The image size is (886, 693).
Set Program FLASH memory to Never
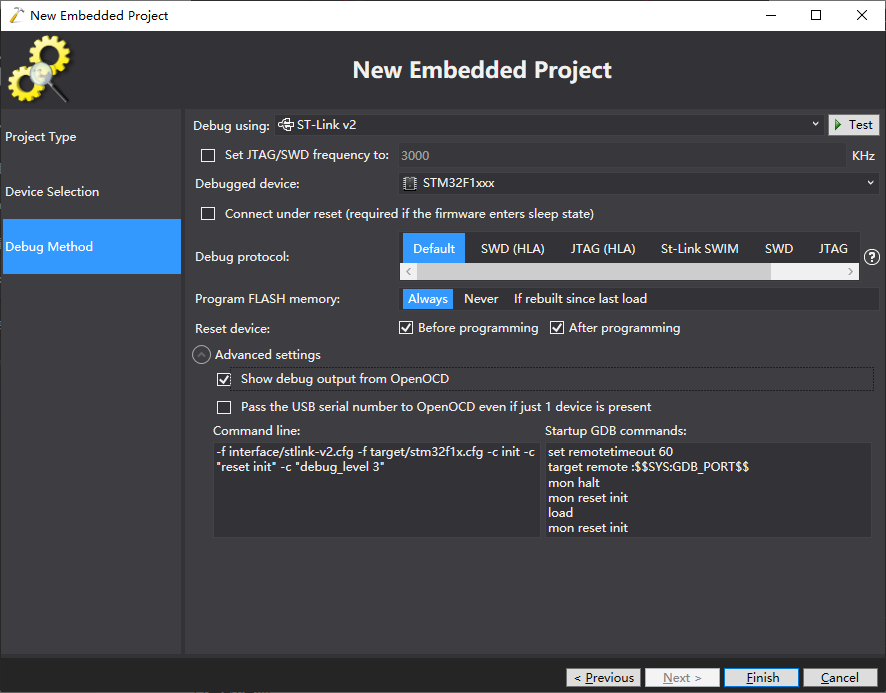click(481, 299)
